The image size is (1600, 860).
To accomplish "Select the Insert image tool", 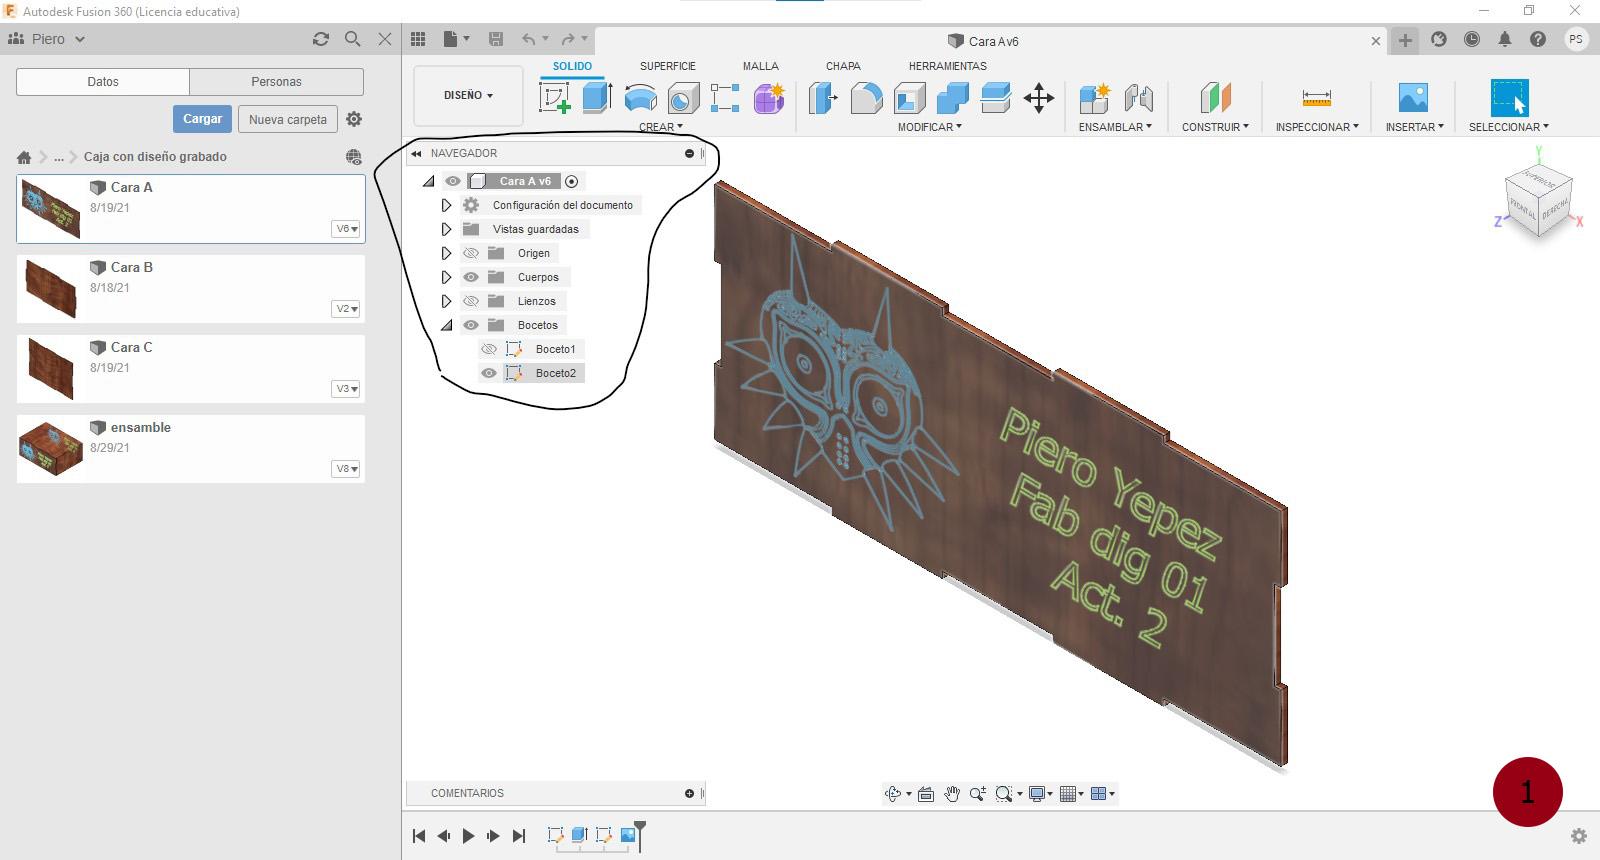I will (1413, 98).
